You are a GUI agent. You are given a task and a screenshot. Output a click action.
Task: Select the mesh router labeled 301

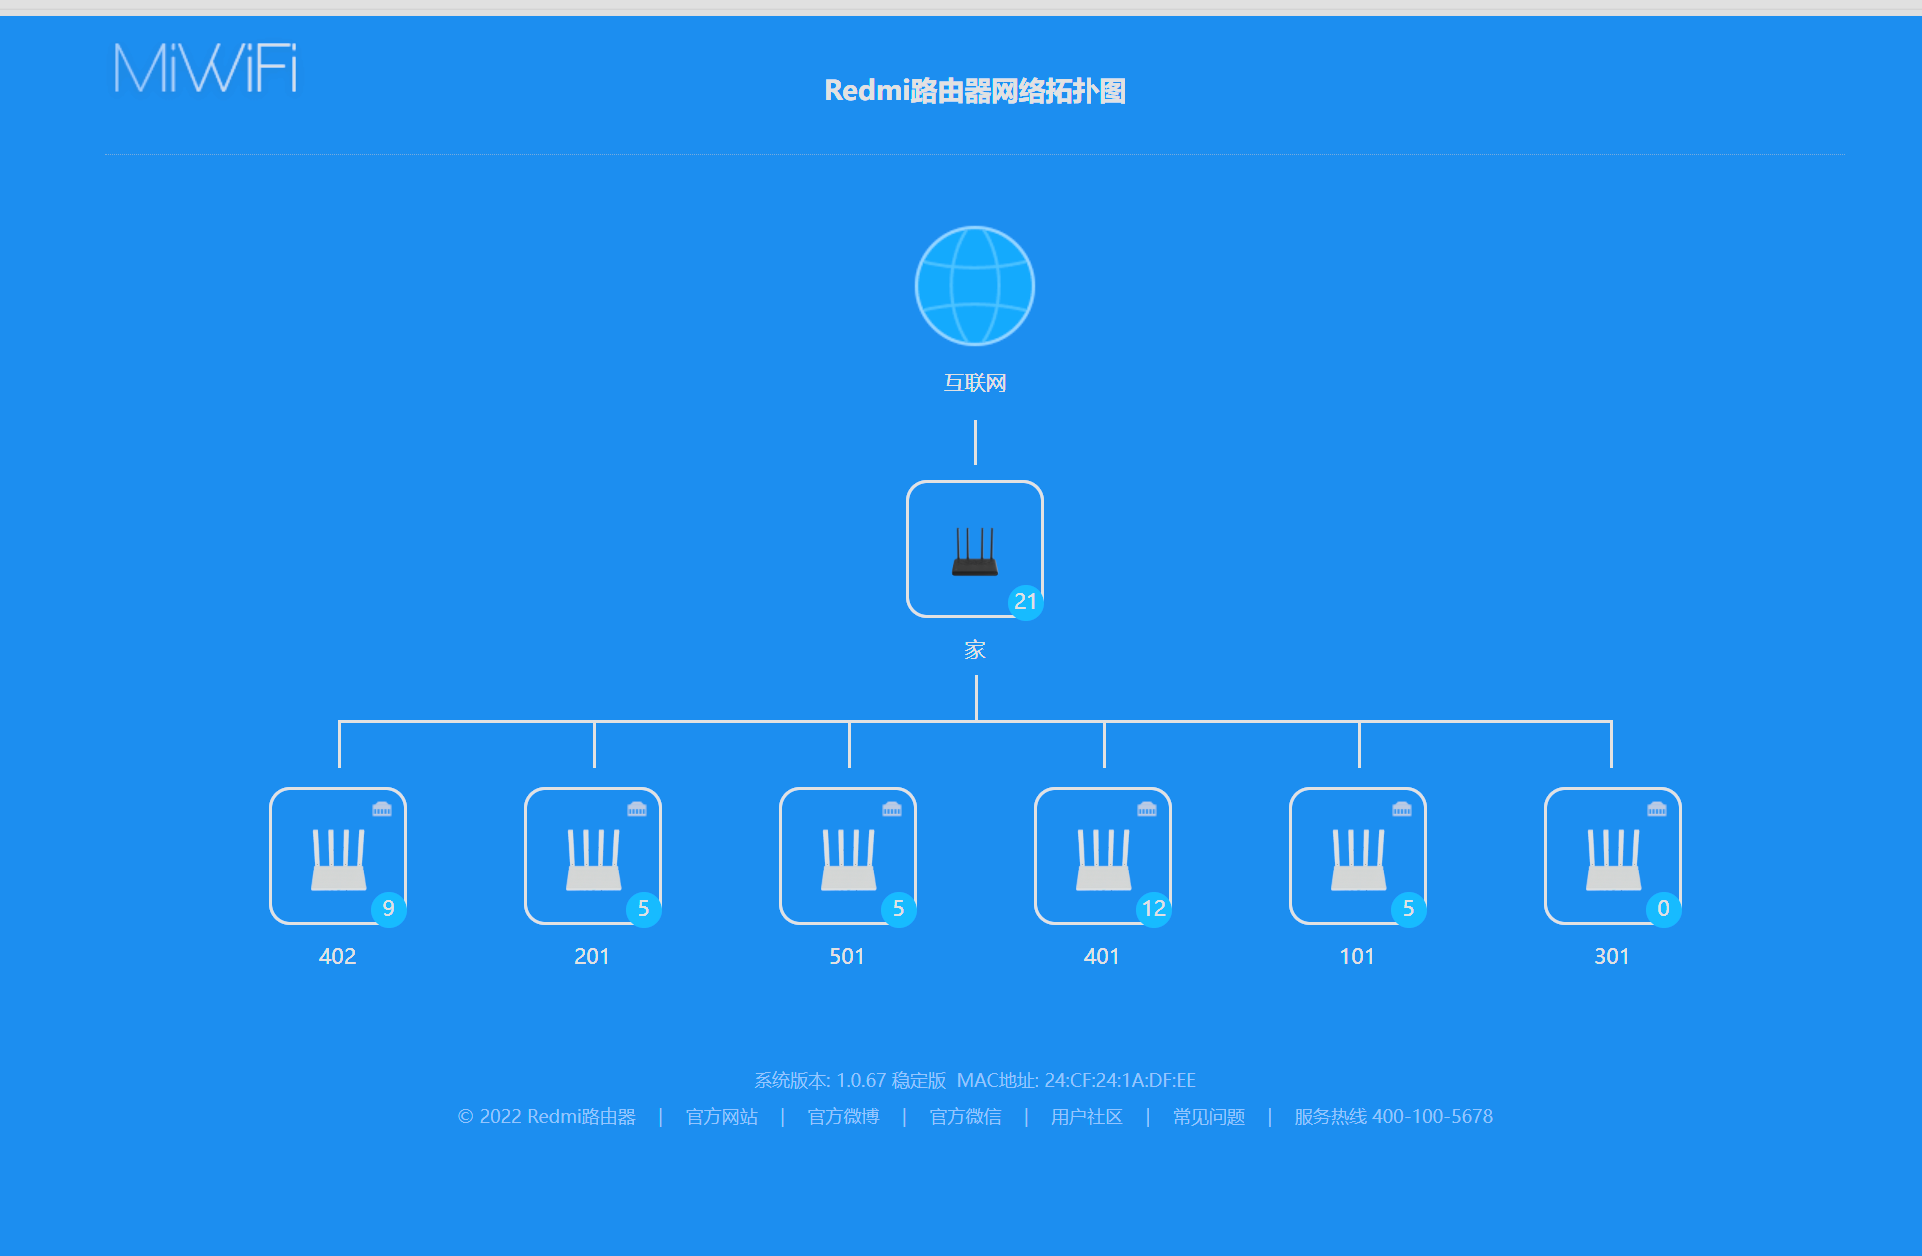1613,857
